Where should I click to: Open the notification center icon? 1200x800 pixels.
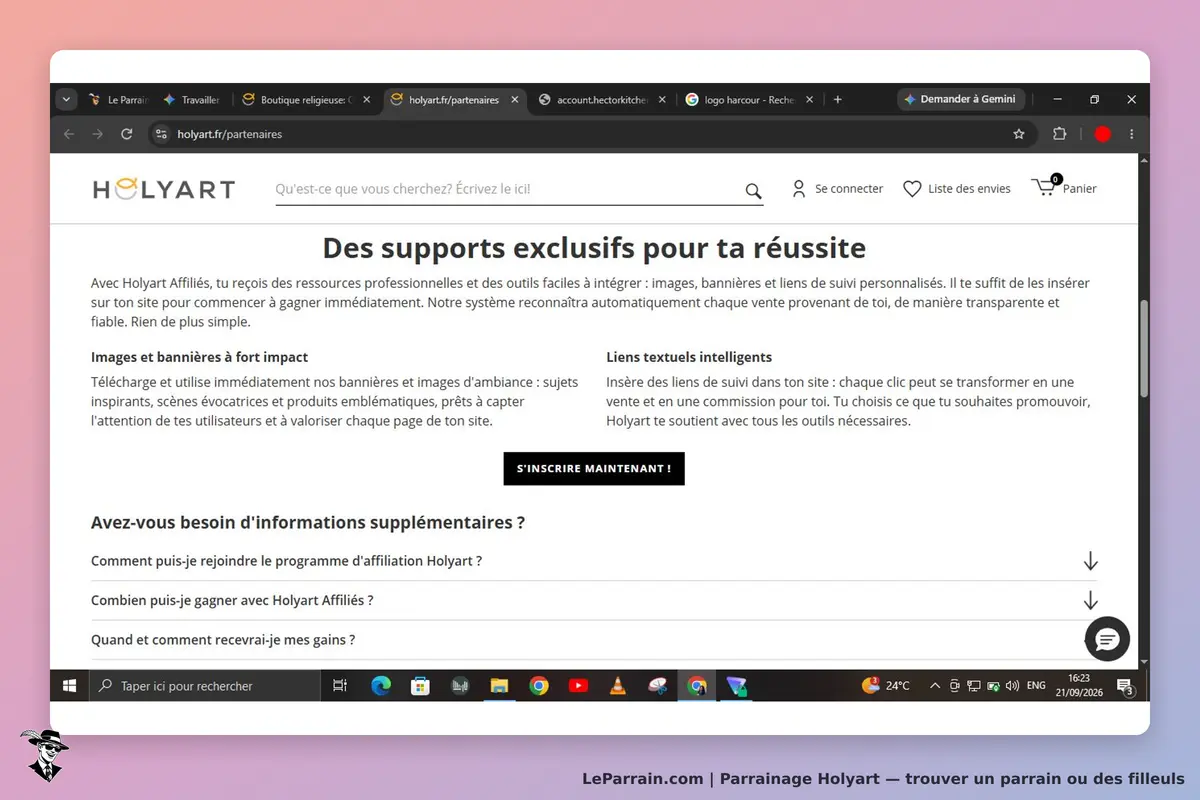click(1125, 686)
